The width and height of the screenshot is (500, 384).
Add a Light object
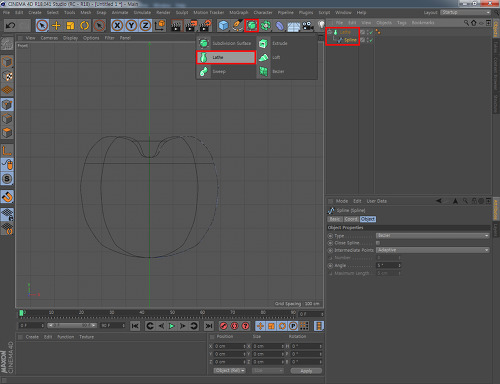[321, 25]
